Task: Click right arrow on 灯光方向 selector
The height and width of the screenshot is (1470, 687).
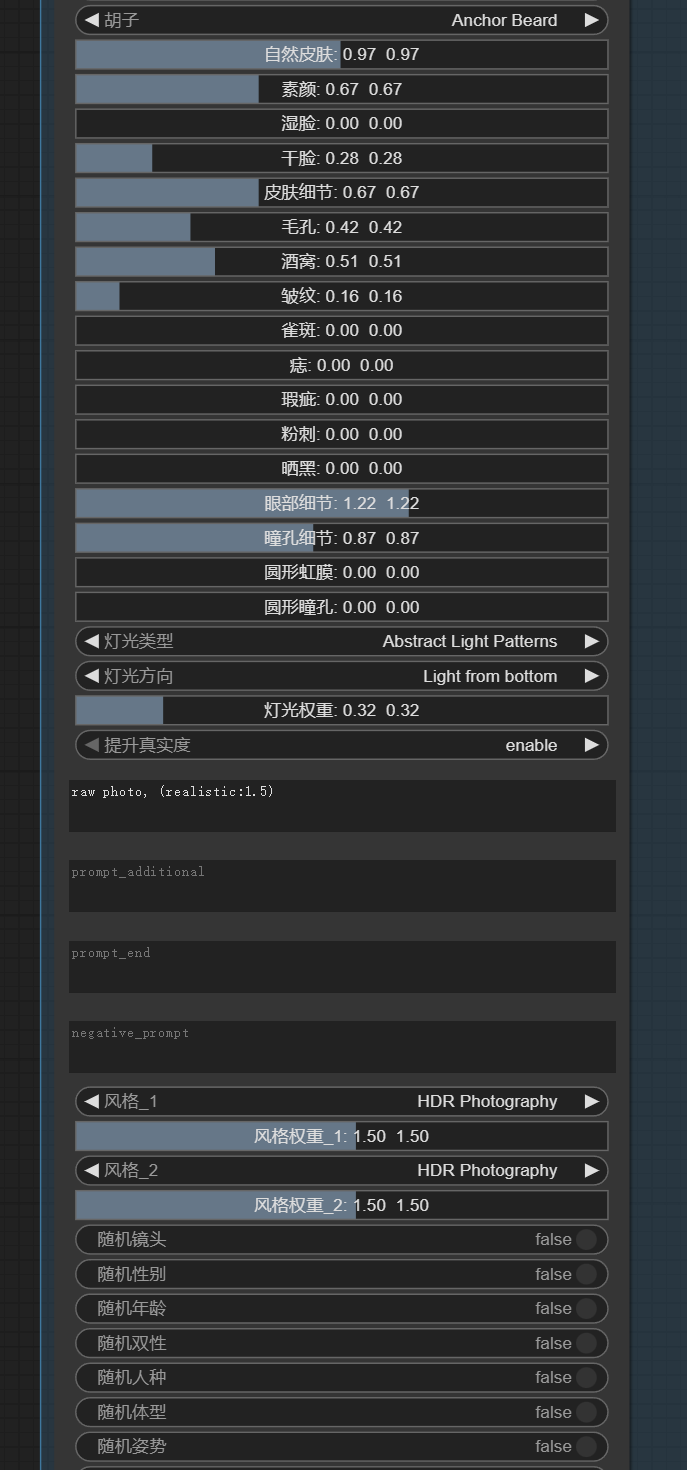Action: [x=591, y=676]
